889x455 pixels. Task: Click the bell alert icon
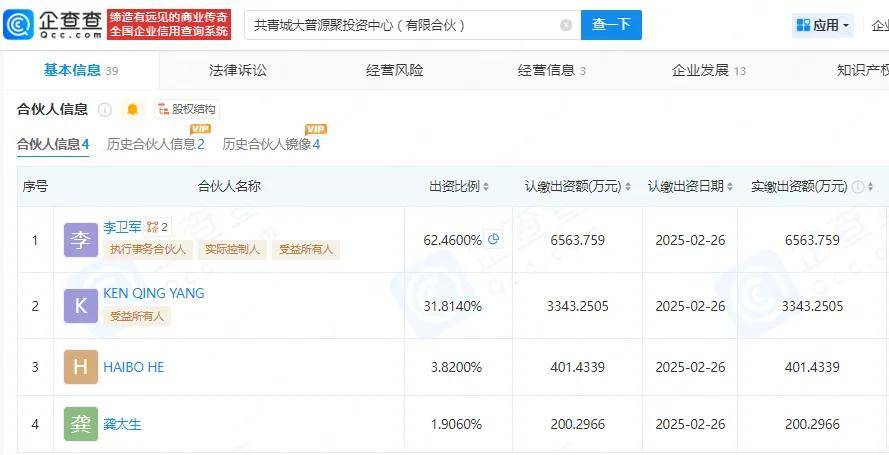point(132,109)
